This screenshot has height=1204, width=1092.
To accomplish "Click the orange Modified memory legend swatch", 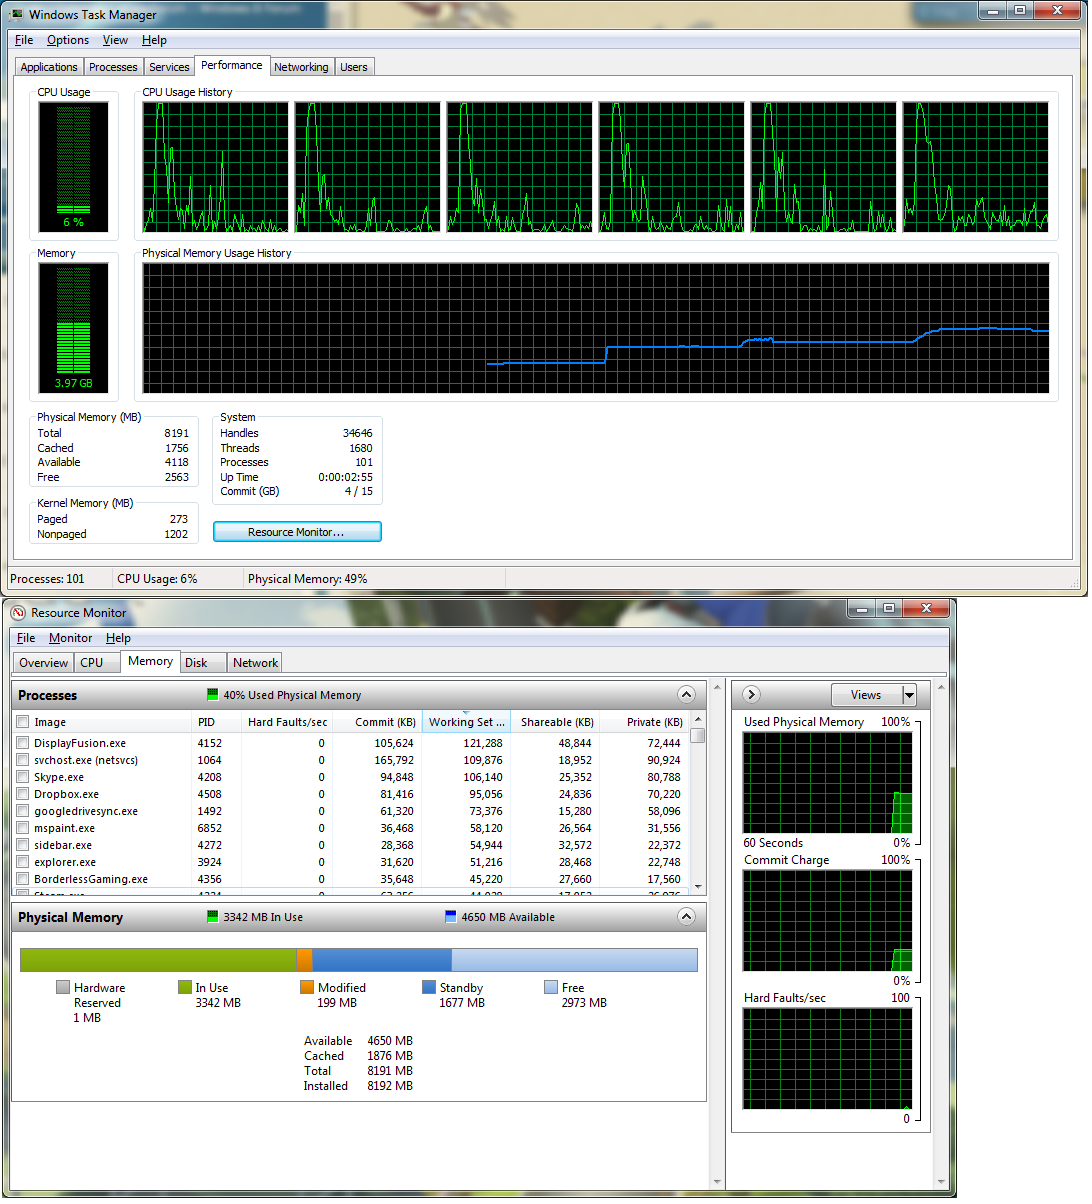I will pos(307,987).
